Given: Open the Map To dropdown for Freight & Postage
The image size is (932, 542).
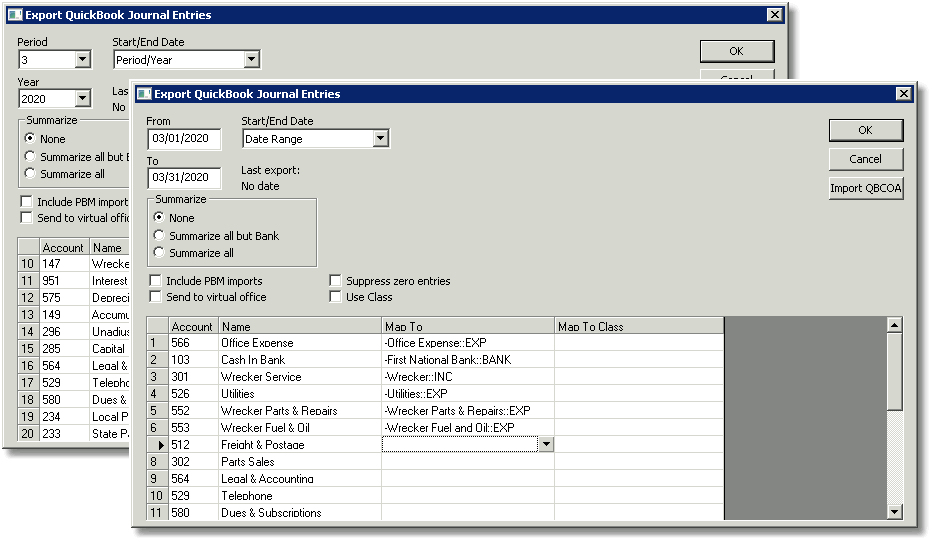Looking at the screenshot, I should click(x=546, y=445).
